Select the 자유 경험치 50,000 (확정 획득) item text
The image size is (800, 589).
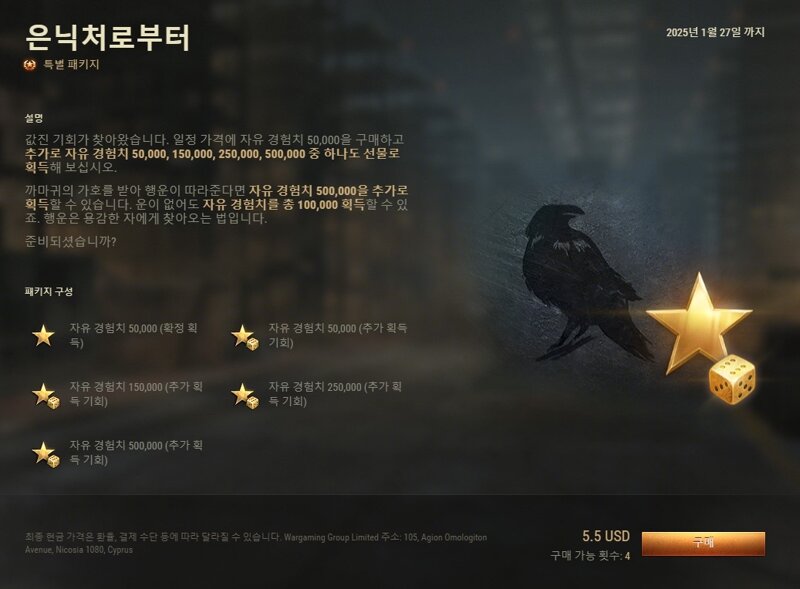click(134, 335)
